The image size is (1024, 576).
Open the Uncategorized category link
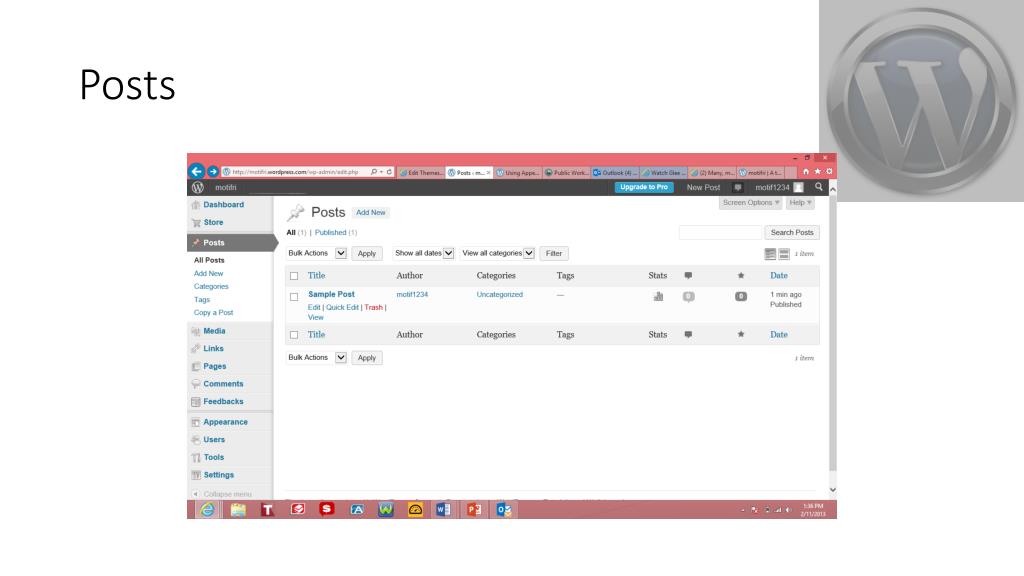pyautogui.click(x=500, y=295)
